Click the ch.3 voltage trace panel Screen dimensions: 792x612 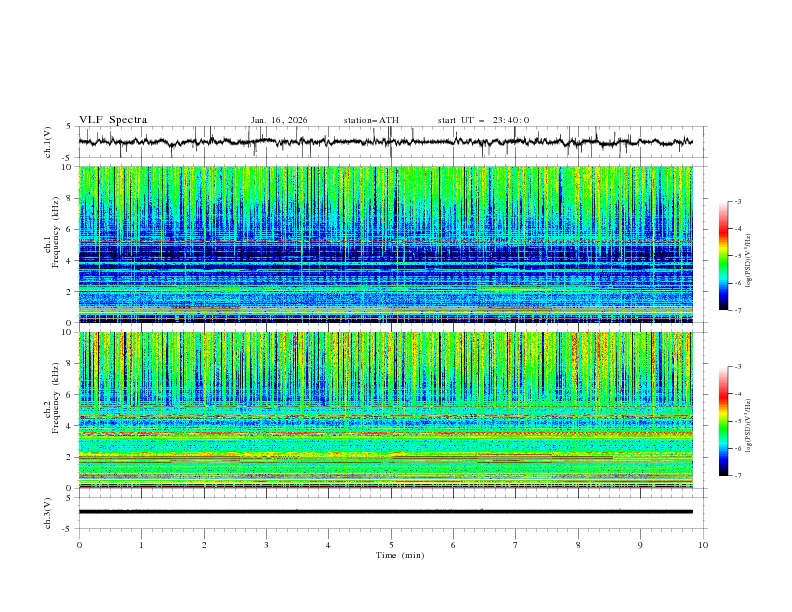pos(393,513)
